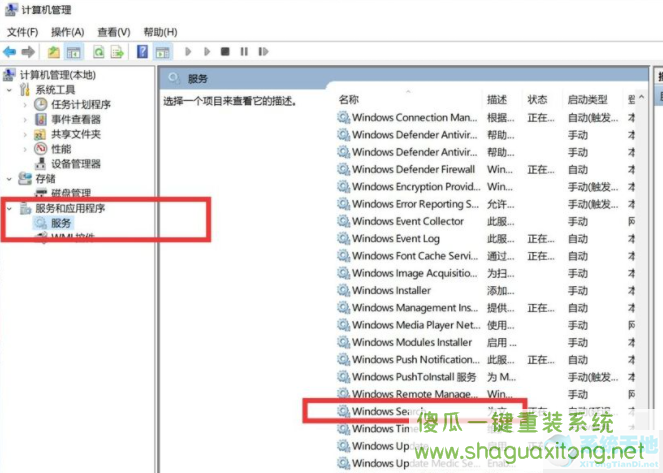Collapse the 服务和应用程序 tree node
The width and height of the screenshot is (663, 473).
[9, 208]
